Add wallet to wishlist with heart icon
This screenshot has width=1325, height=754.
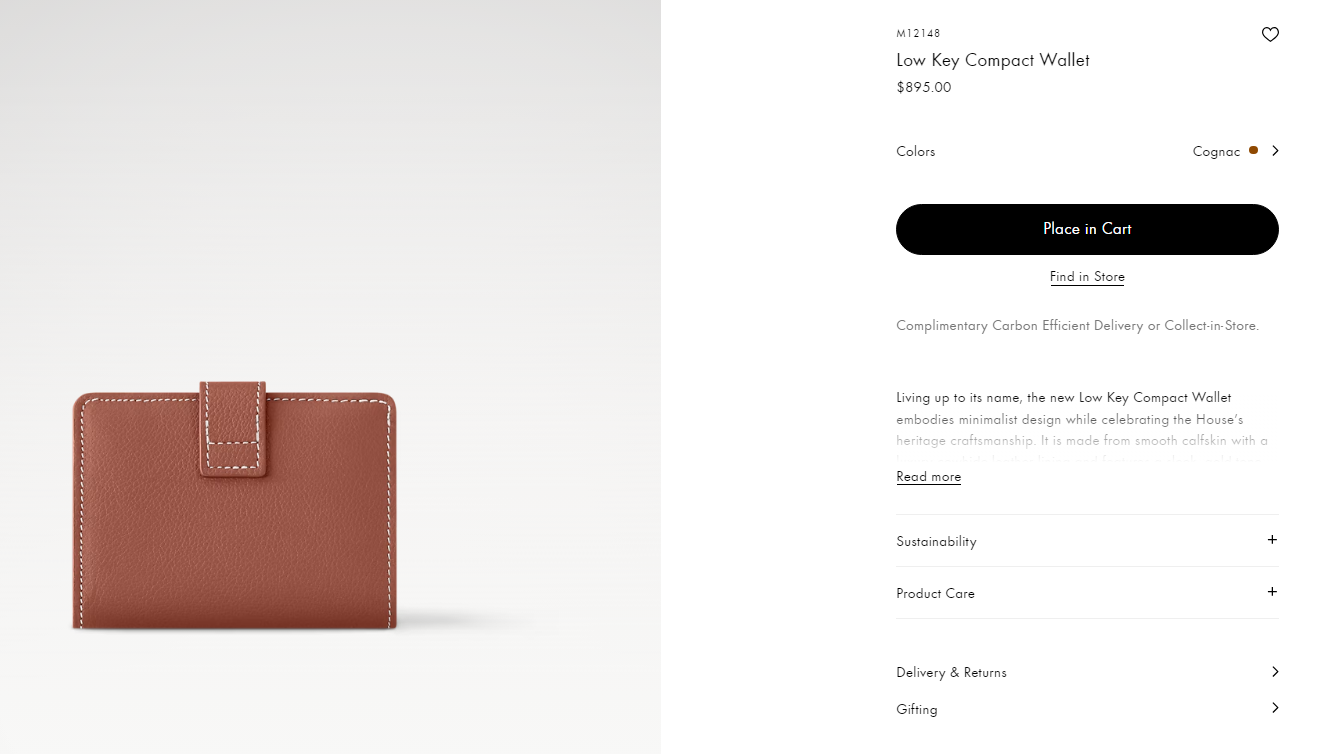tap(1270, 34)
